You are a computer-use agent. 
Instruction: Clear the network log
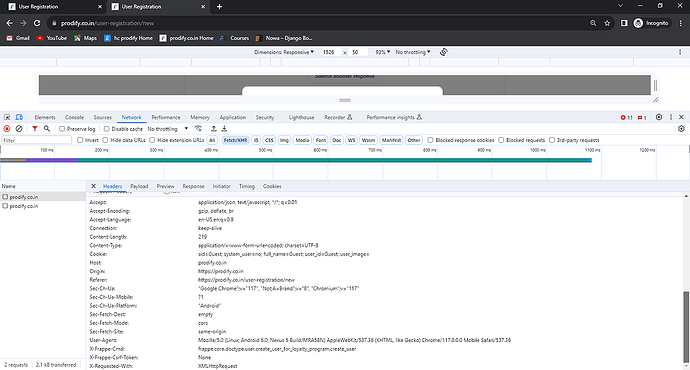[19, 129]
